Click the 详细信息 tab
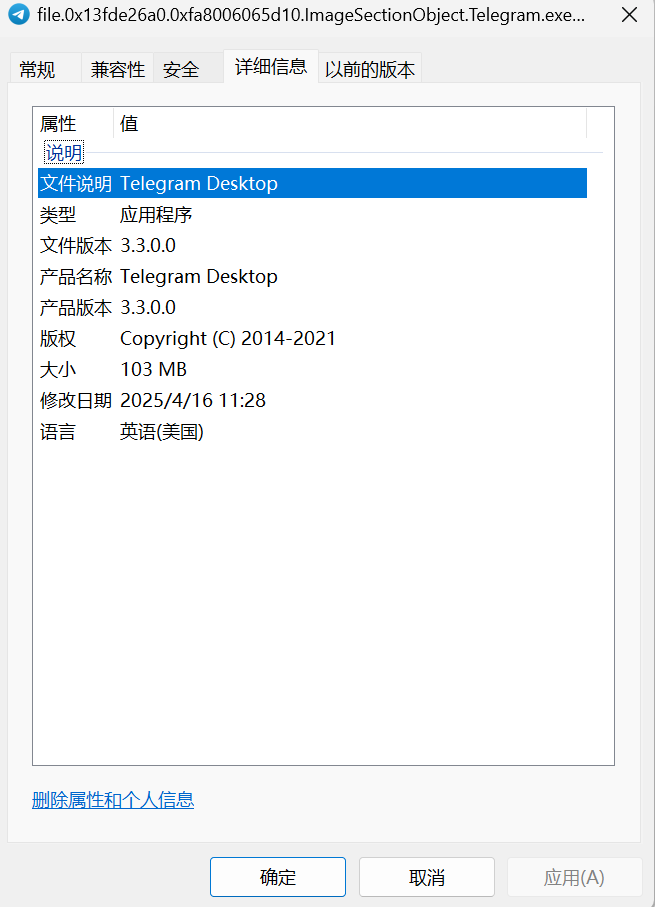655x907 pixels. pyautogui.click(x=271, y=67)
